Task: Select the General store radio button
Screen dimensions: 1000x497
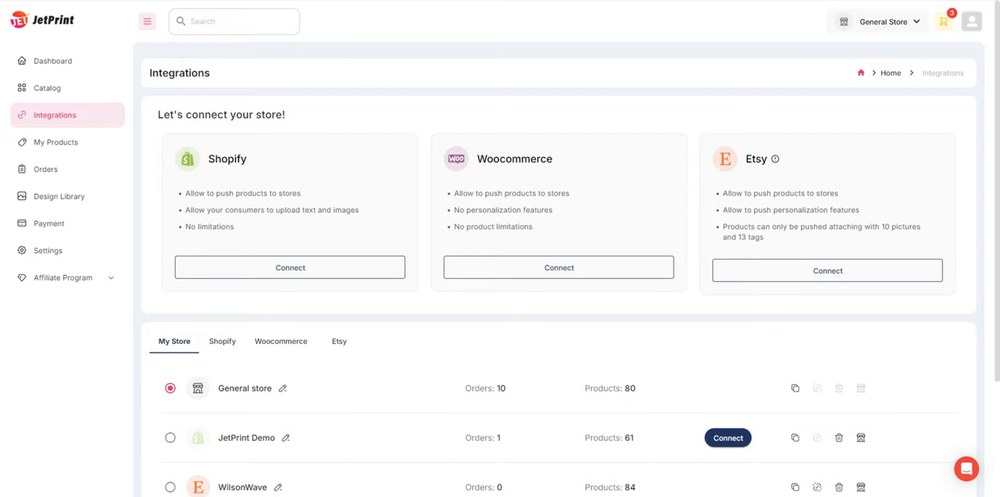Action: (x=170, y=388)
